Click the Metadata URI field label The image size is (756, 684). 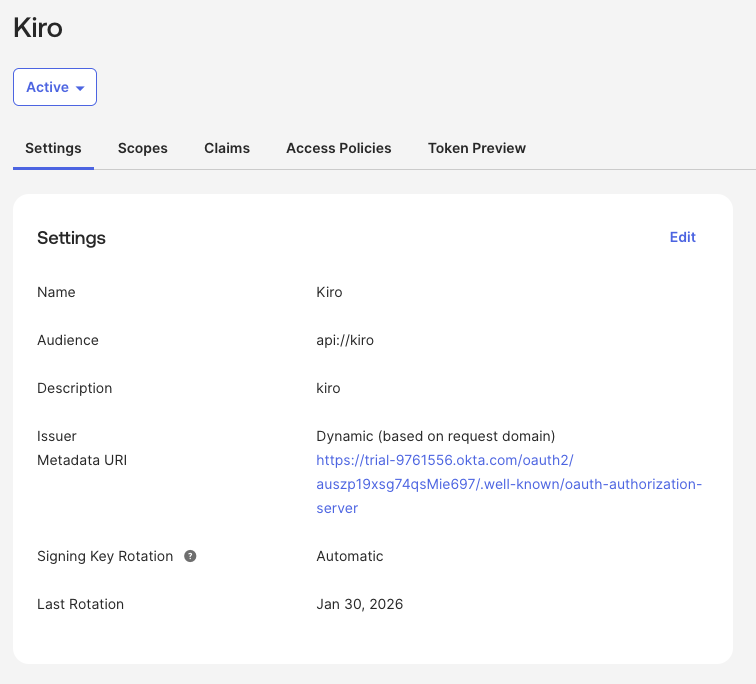[82, 460]
